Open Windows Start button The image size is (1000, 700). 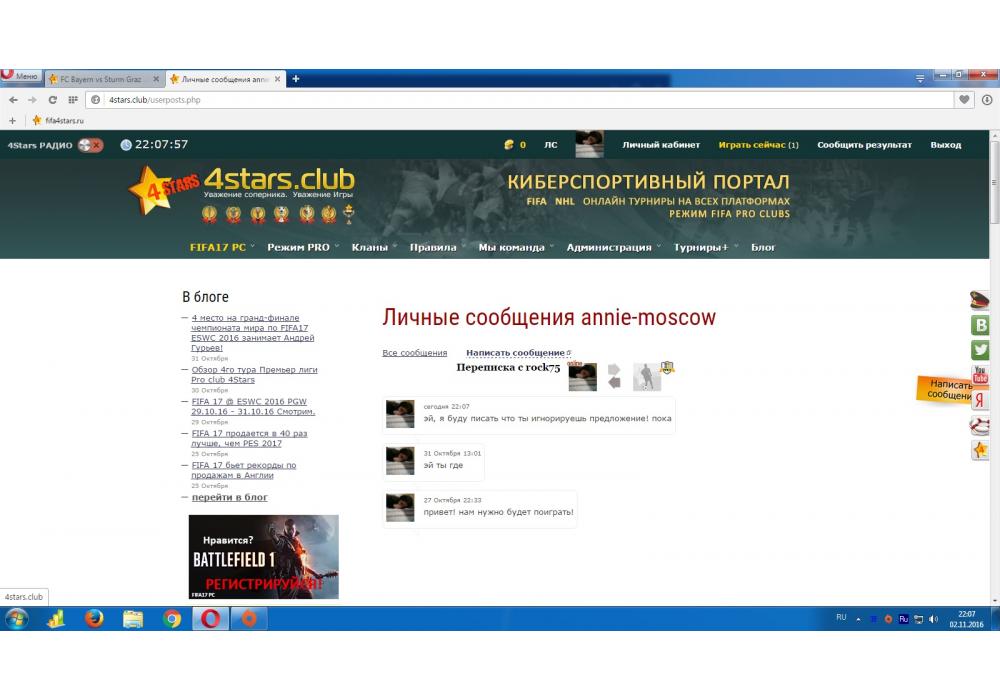[17, 618]
